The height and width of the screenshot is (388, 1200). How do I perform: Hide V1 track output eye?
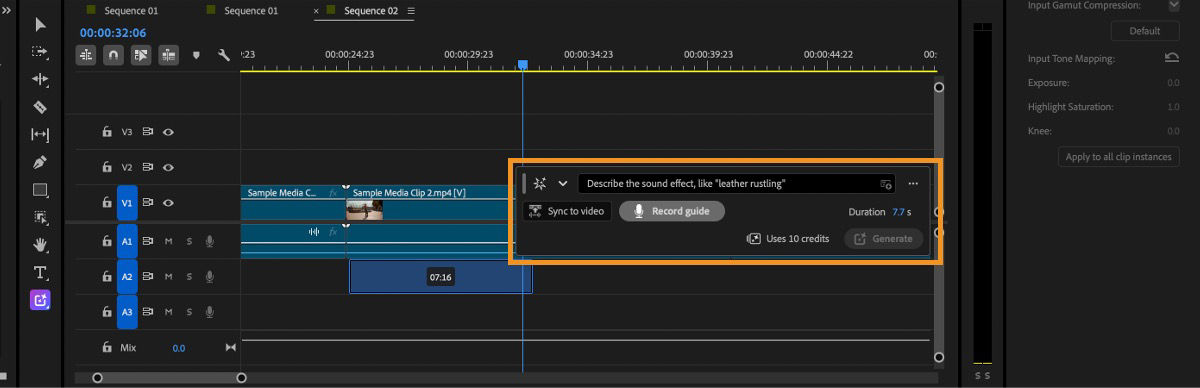click(168, 202)
